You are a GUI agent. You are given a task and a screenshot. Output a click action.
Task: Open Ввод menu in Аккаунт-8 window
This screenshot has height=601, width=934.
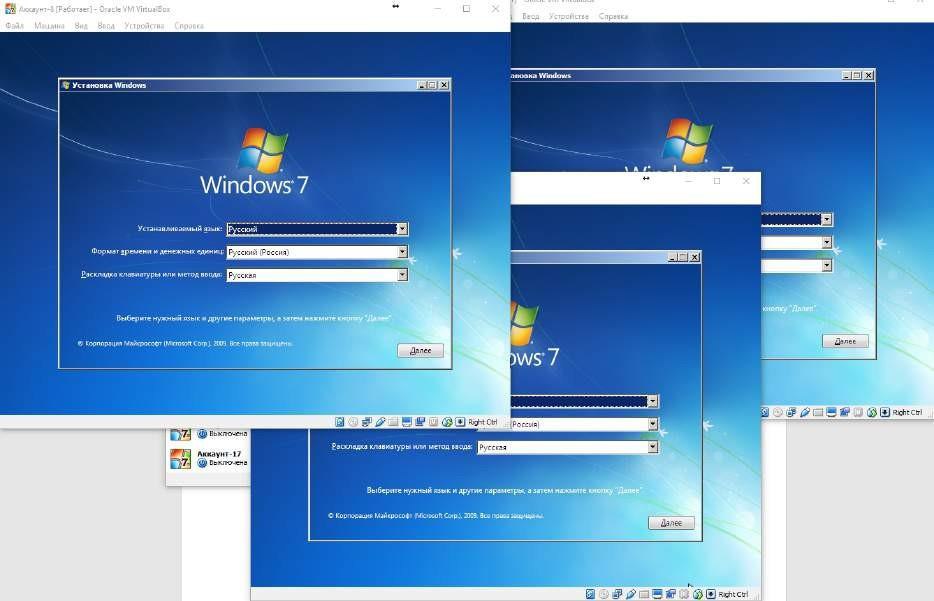coord(106,26)
